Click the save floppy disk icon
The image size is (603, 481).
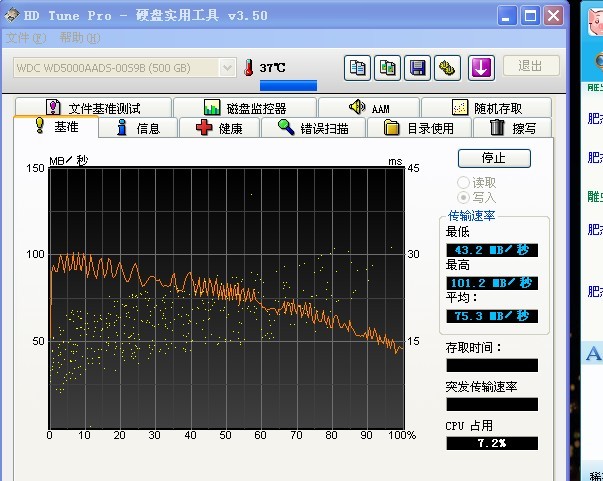pyautogui.click(x=417, y=67)
